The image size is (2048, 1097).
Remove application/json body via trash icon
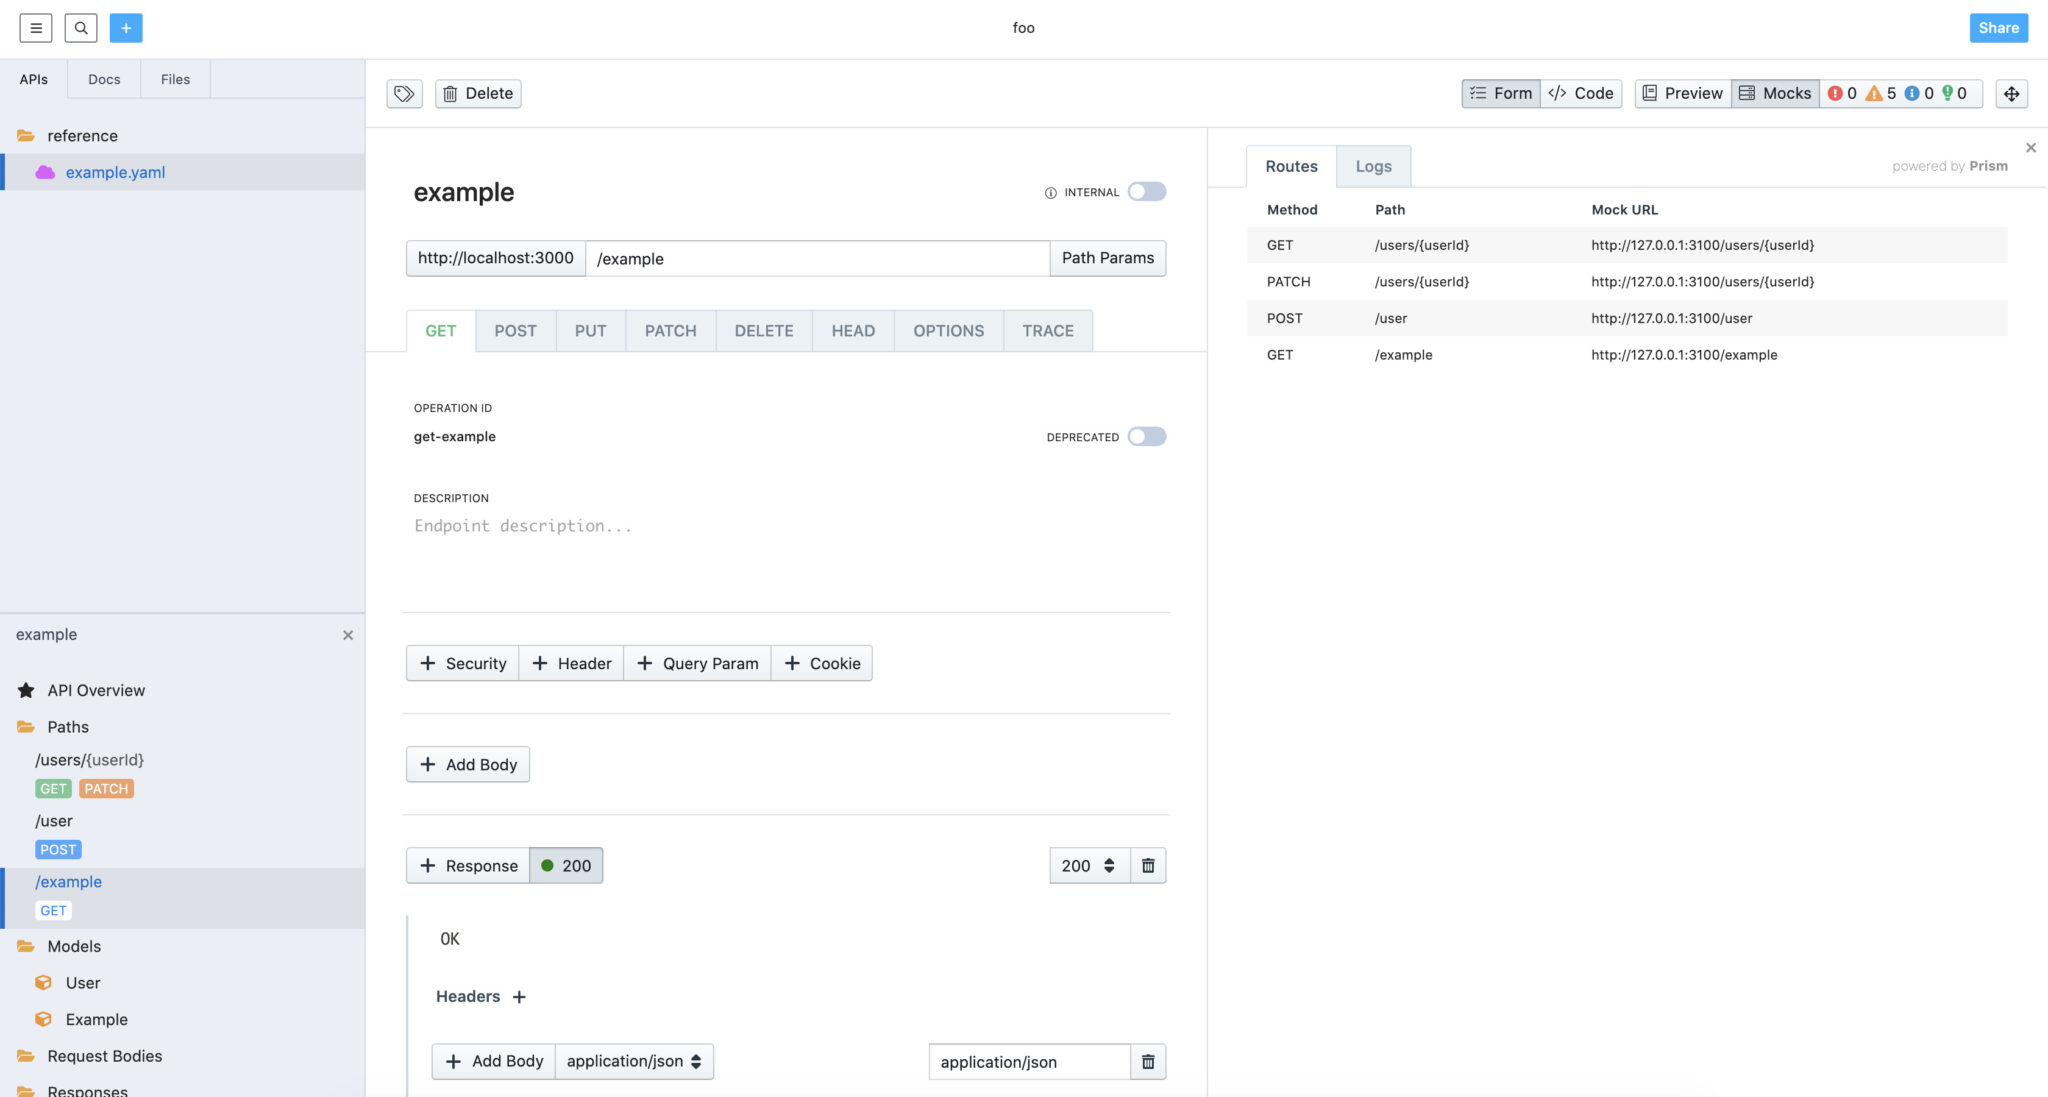pos(1148,1062)
